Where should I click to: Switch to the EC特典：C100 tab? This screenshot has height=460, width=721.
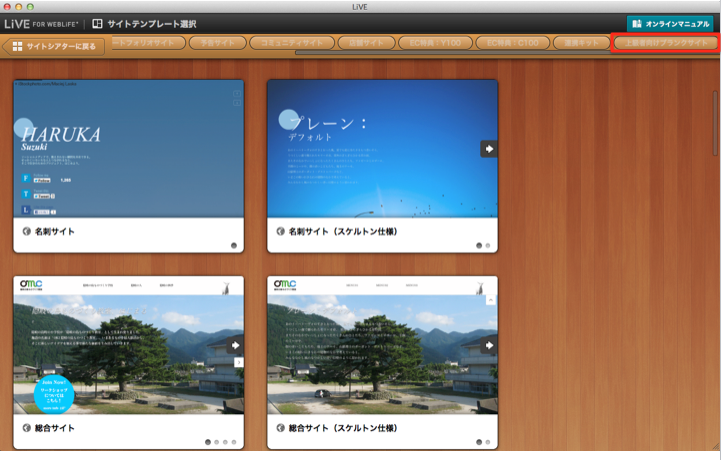513,43
